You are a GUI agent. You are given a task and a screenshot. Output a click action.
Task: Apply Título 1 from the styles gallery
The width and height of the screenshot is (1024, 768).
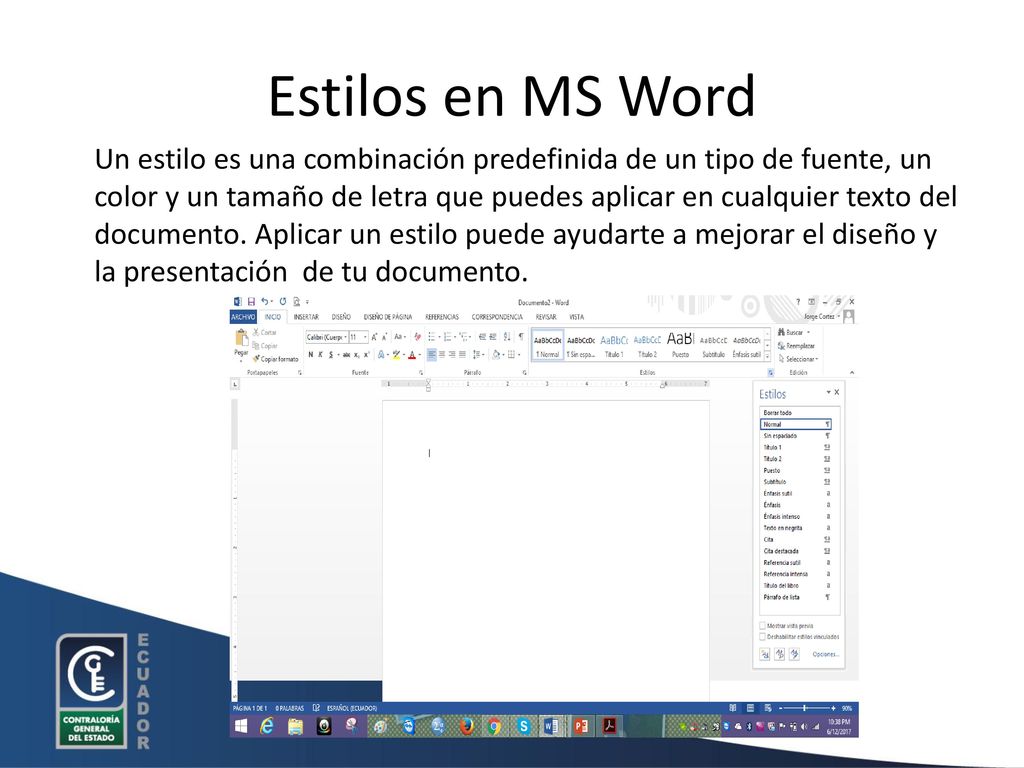[x=614, y=345]
